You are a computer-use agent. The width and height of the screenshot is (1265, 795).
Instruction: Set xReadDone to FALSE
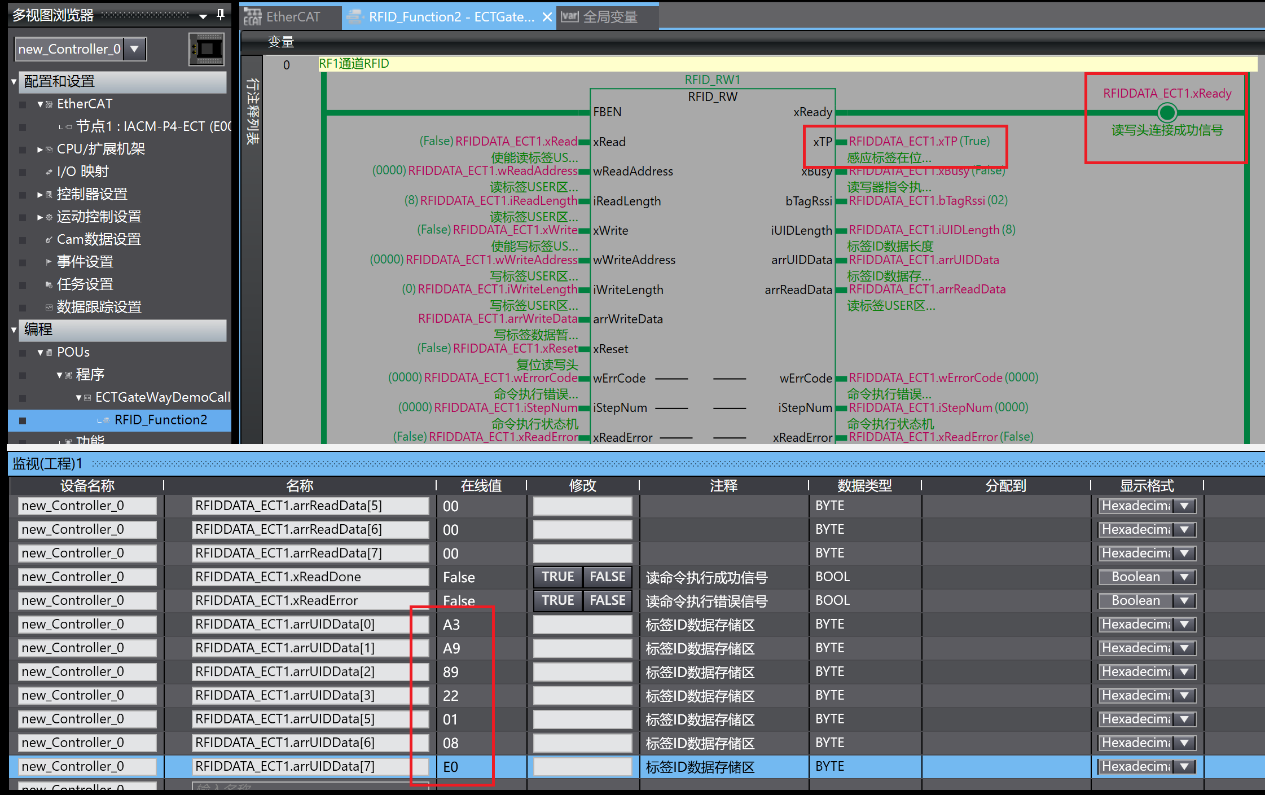point(607,577)
